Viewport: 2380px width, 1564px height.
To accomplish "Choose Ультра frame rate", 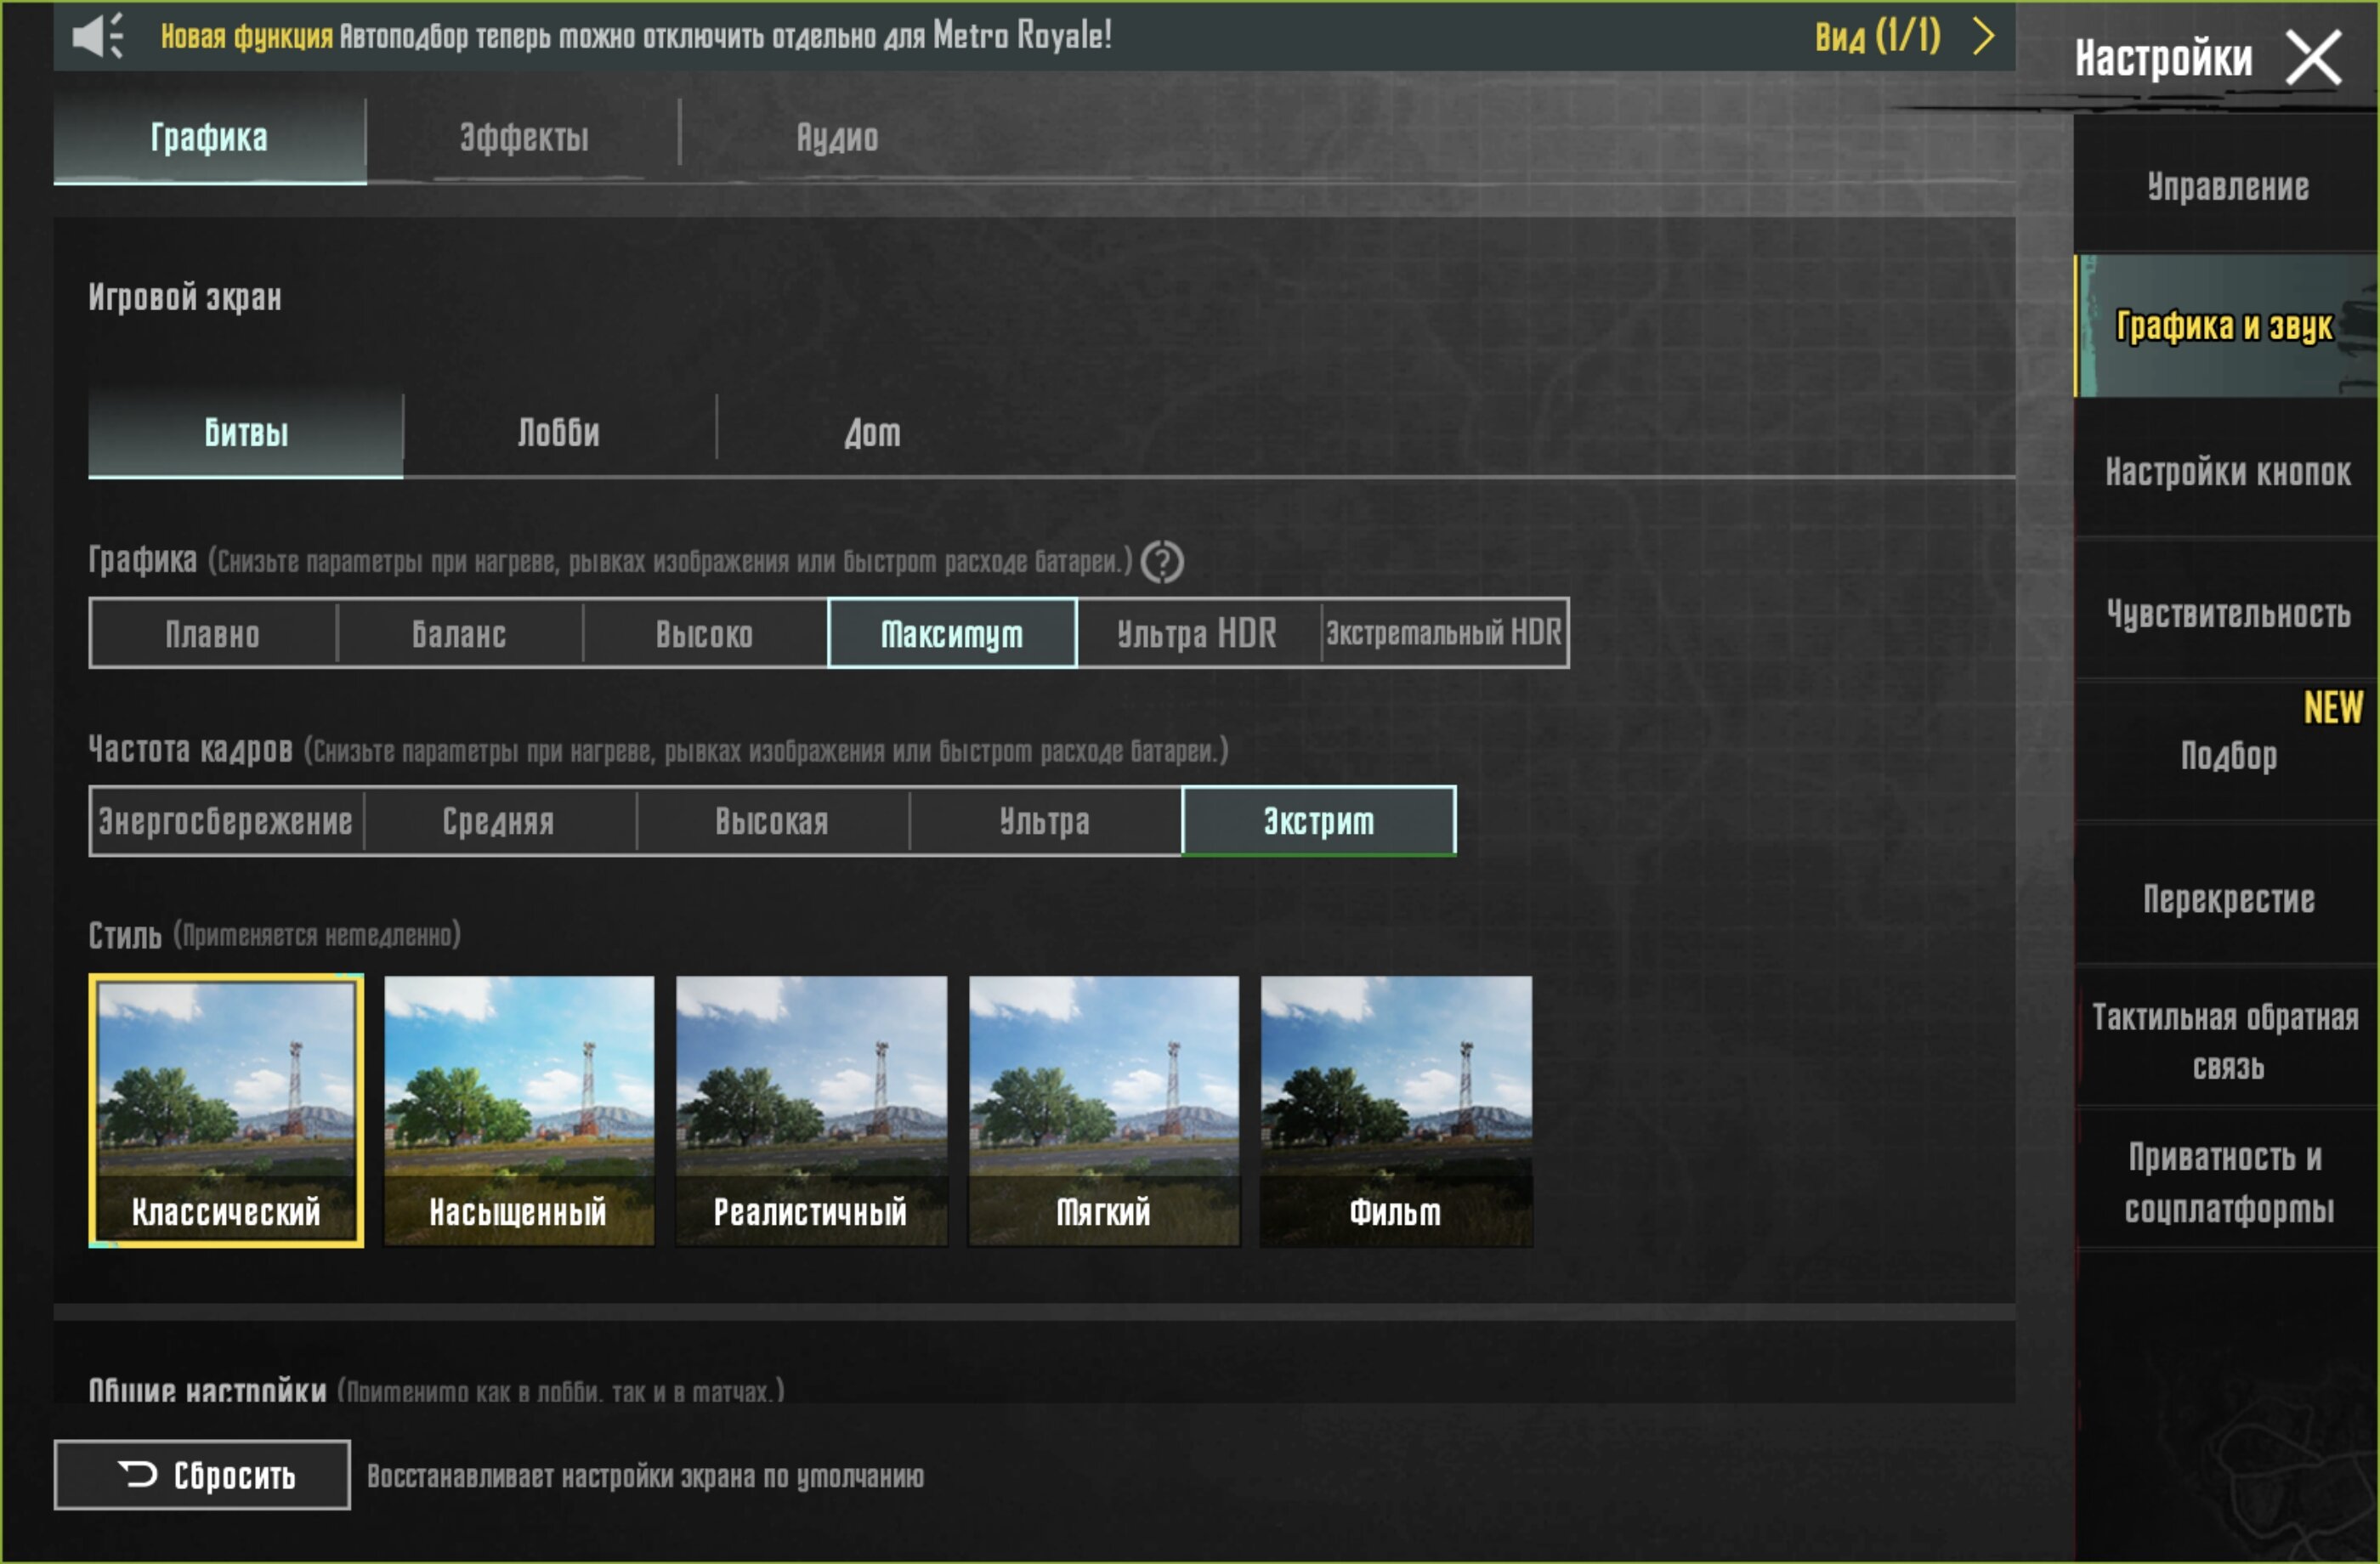I will 1045,821.
